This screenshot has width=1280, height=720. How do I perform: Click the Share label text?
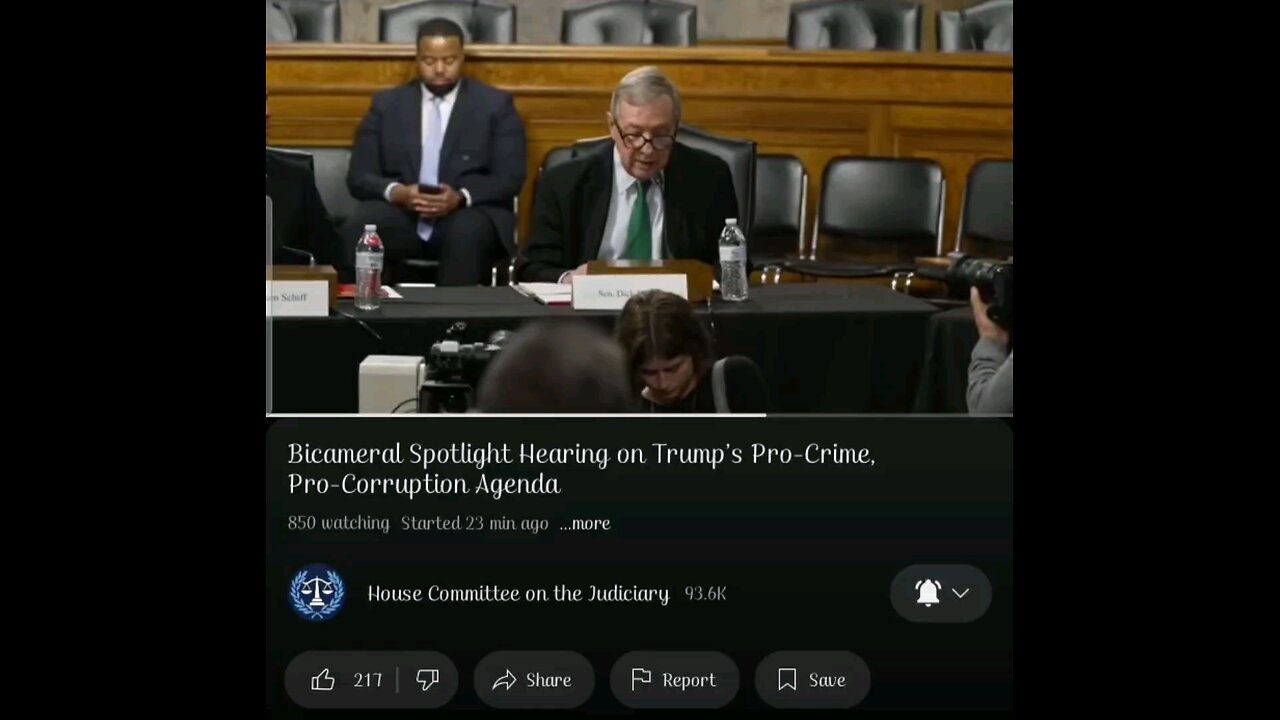(548, 680)
